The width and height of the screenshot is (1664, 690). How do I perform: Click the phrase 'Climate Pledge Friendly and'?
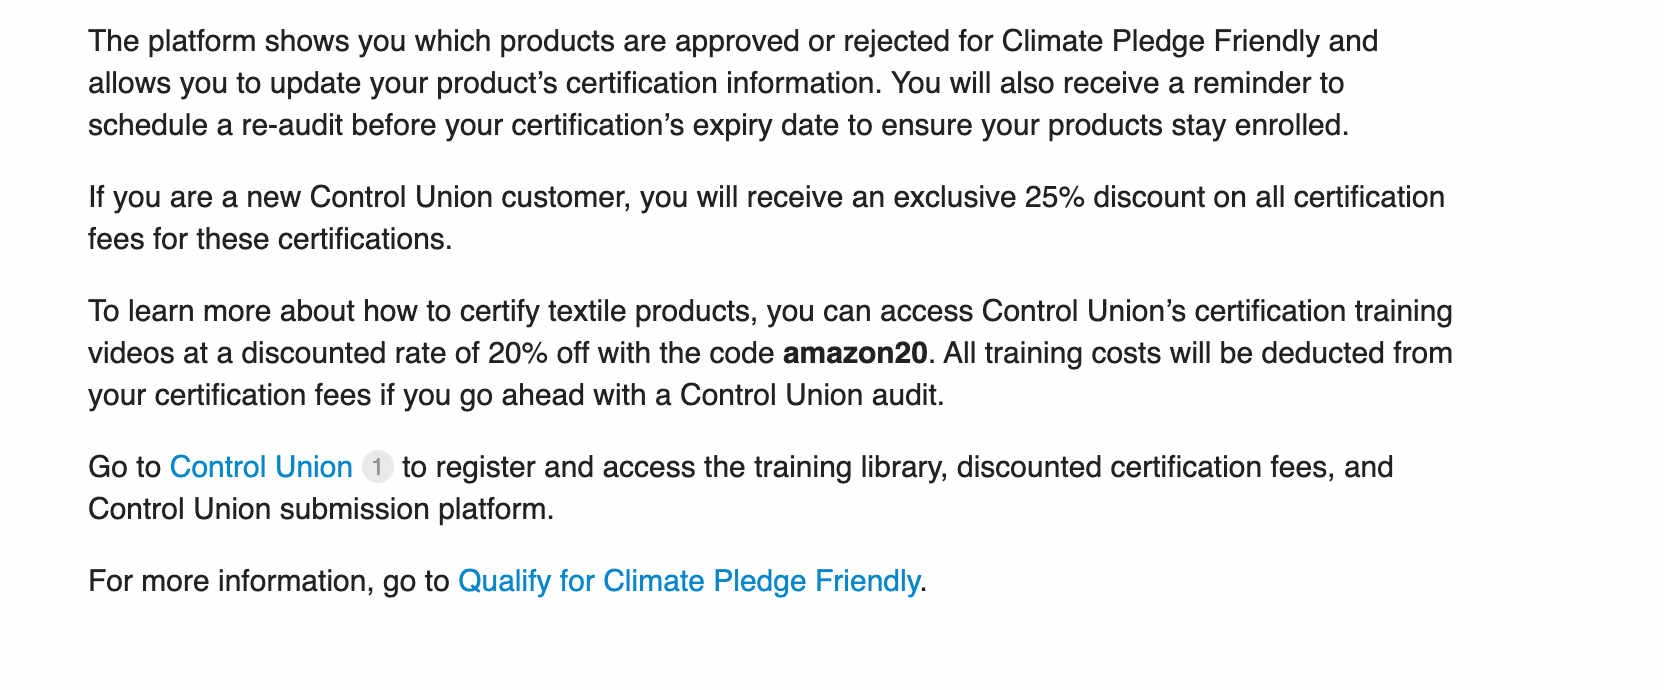(x=1189, y=41)
